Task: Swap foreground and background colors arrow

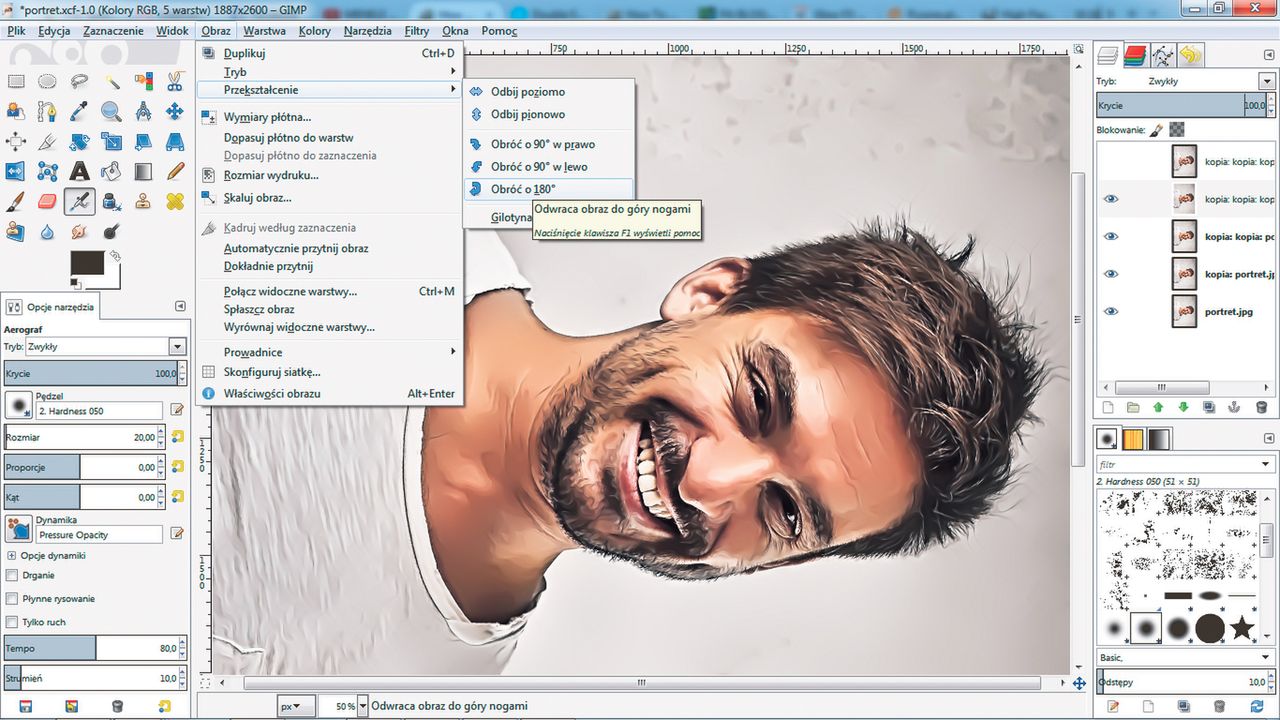Action: [114, 256]
